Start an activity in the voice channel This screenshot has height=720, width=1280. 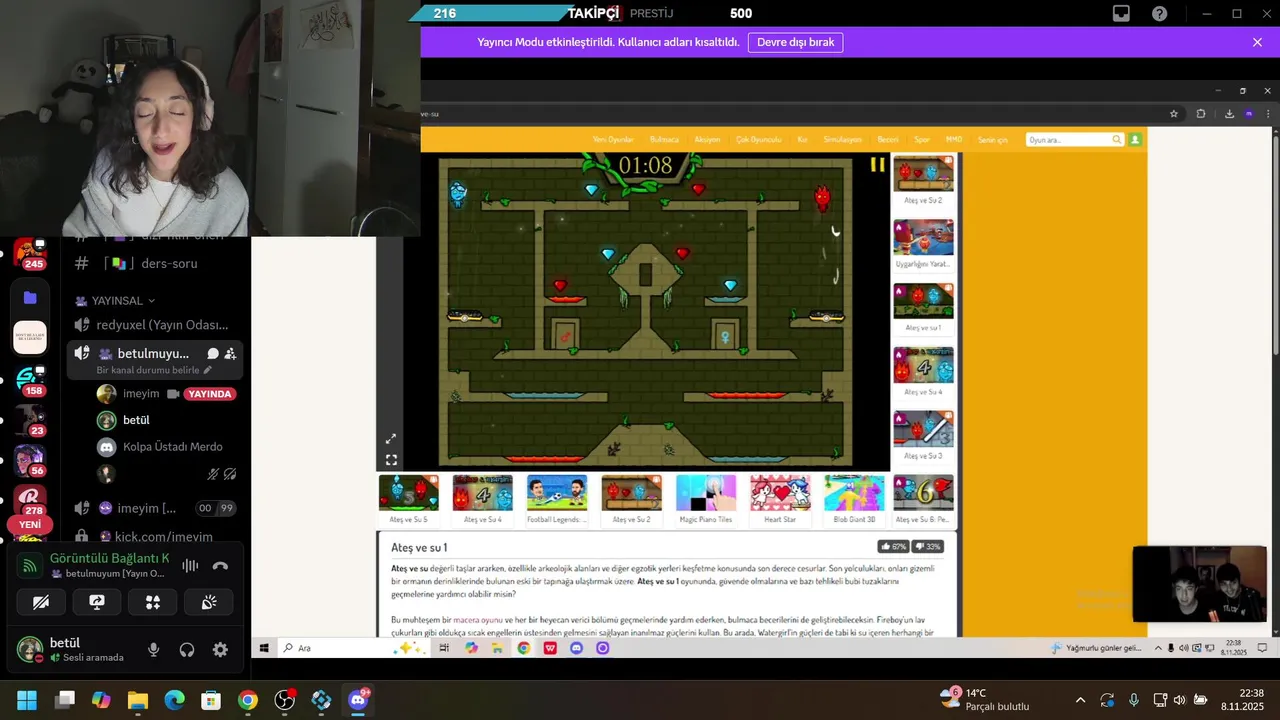[x=153, y=602]
